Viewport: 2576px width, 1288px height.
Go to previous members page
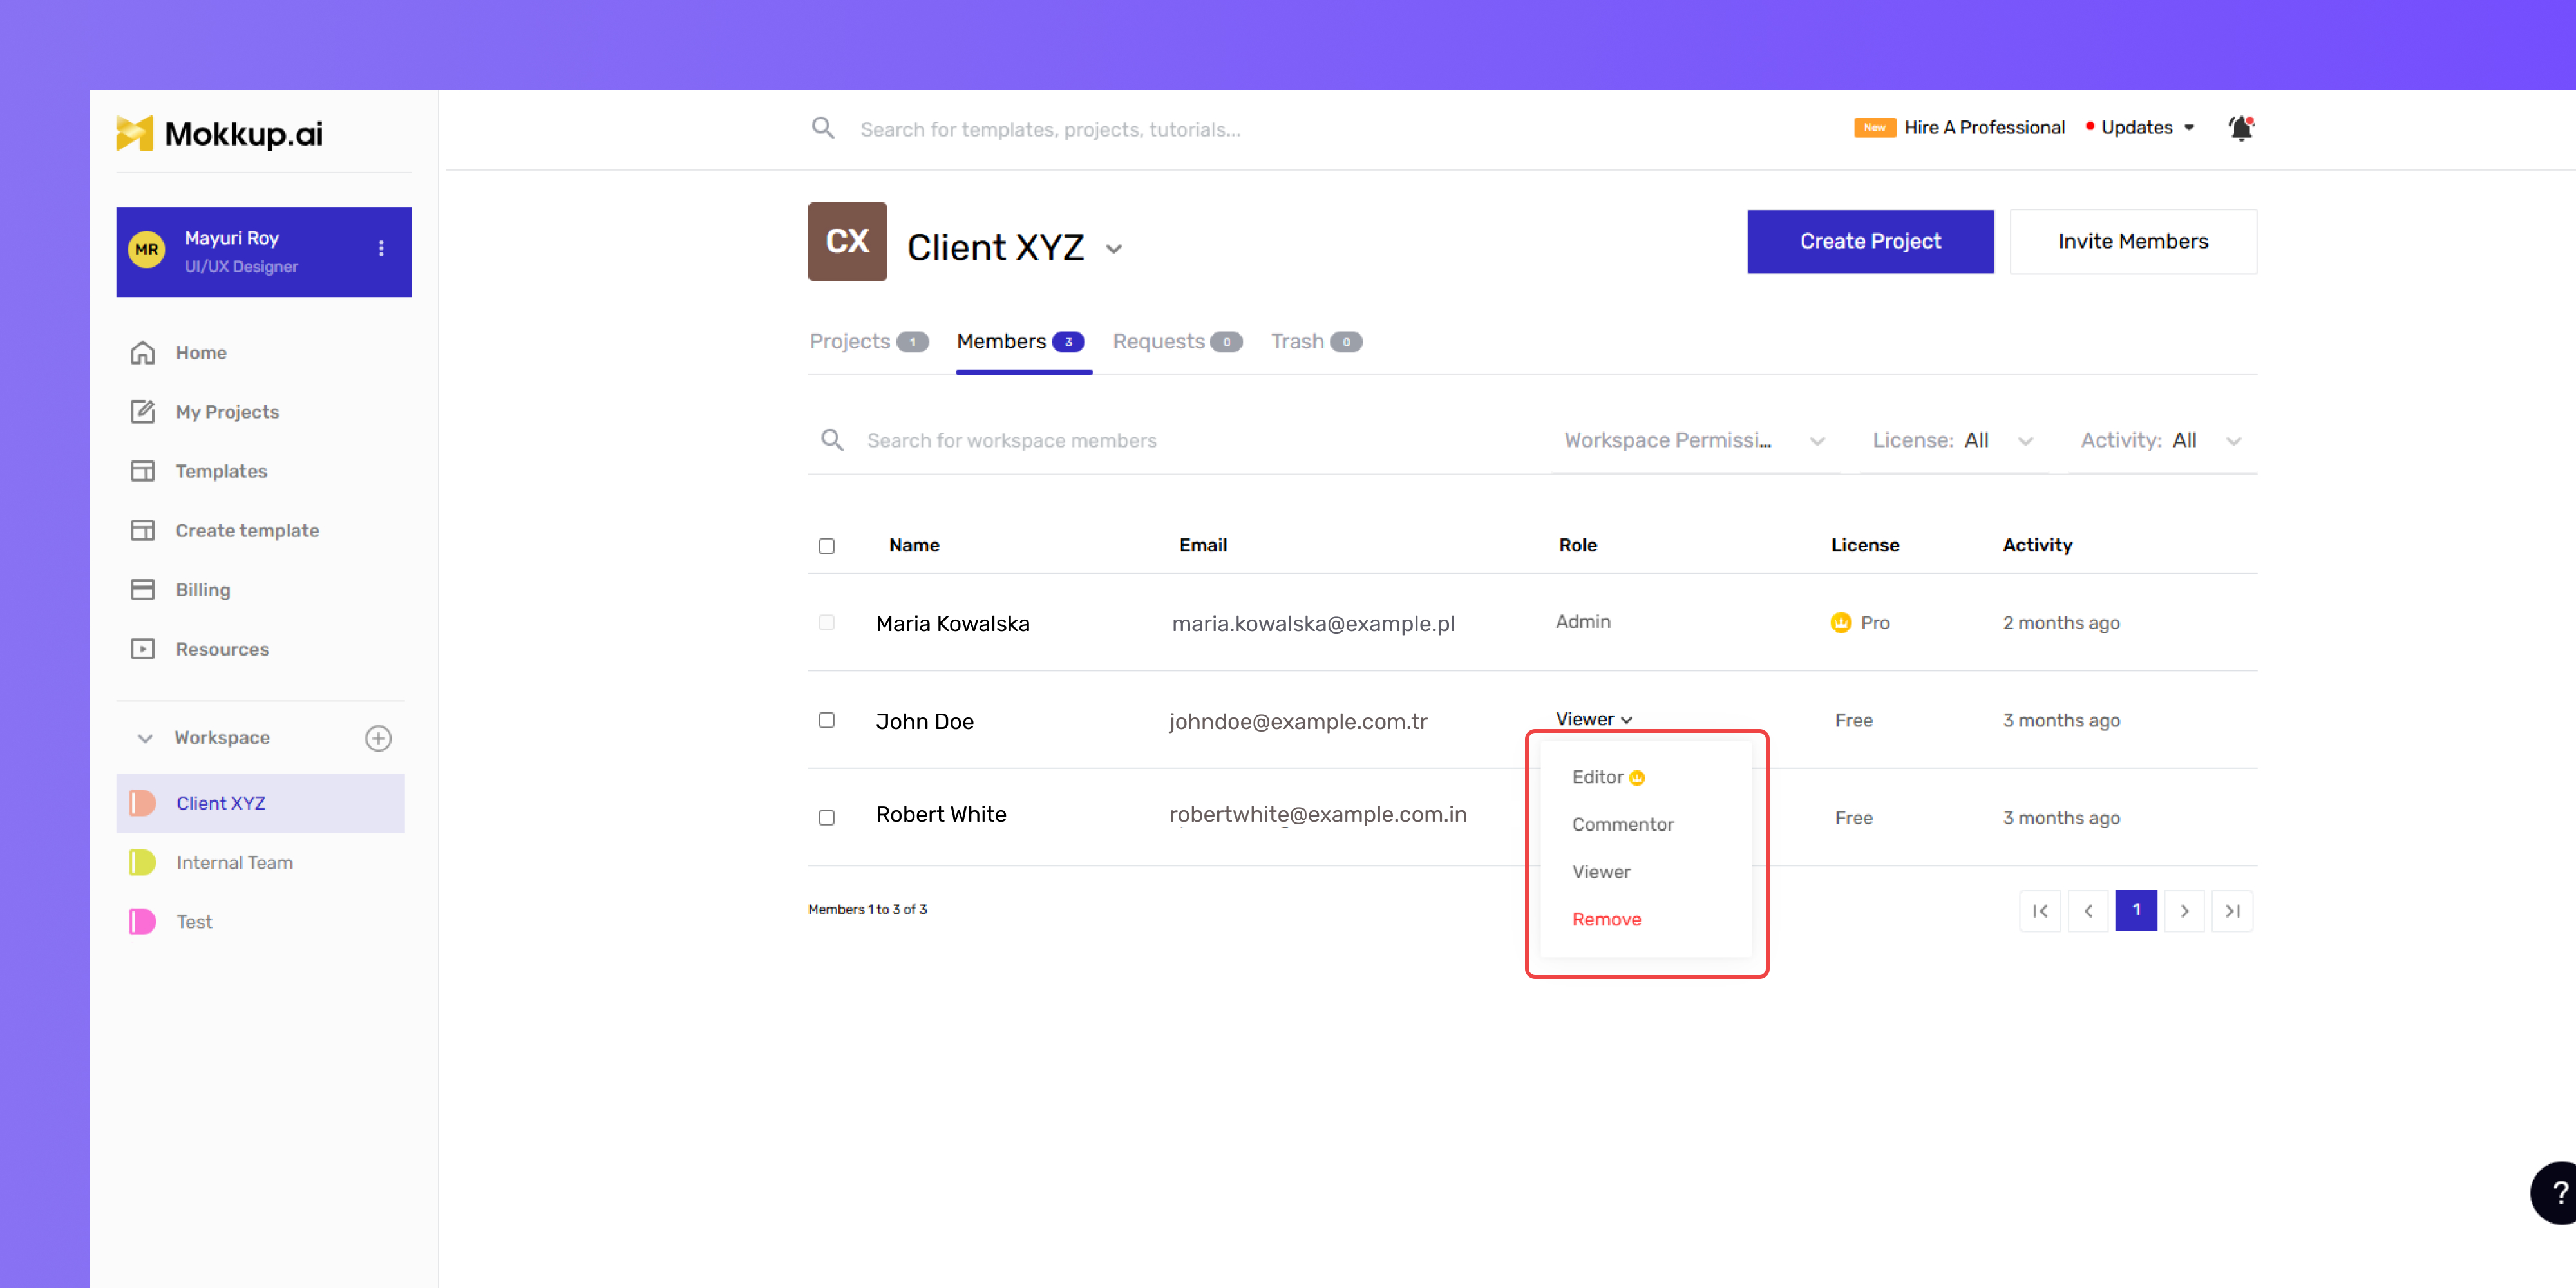coord(2088,911)
